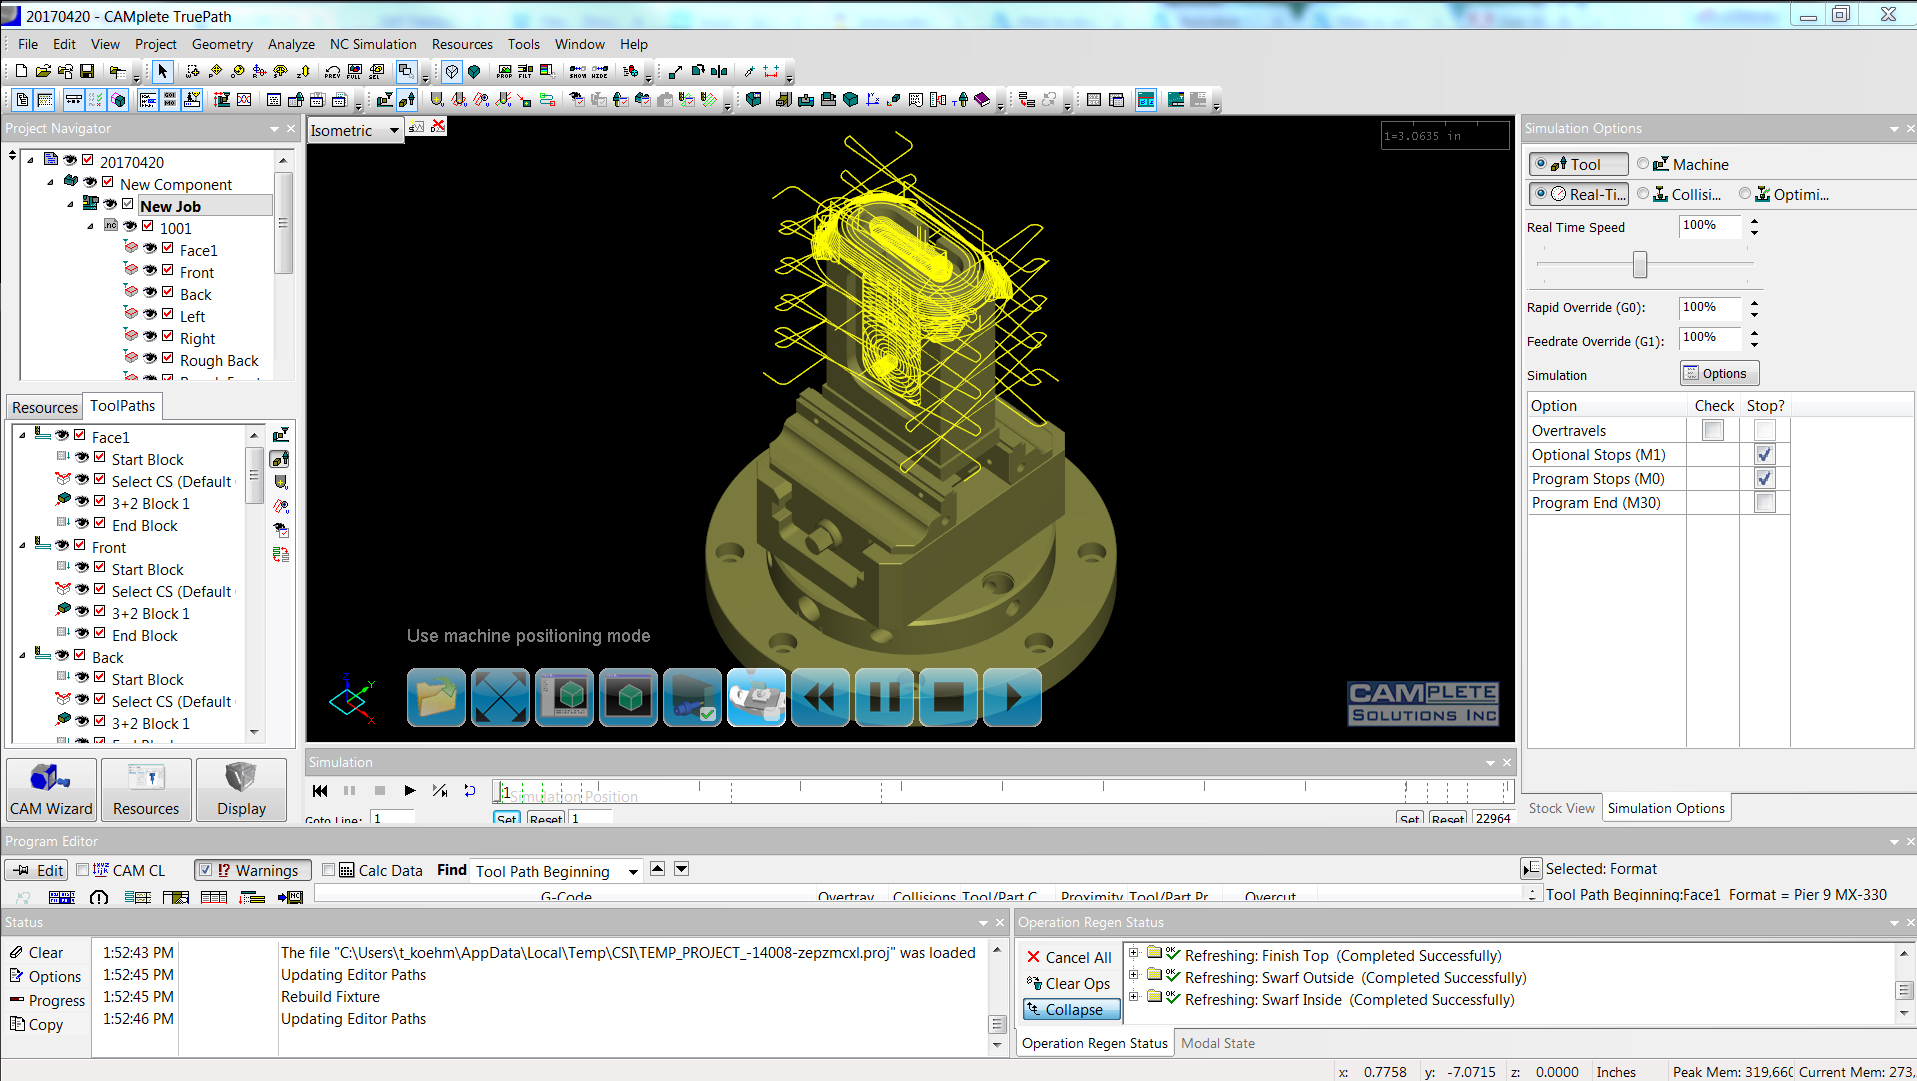
Task: Play simulation using the viewport overlay button
Action: [1012, 697]
